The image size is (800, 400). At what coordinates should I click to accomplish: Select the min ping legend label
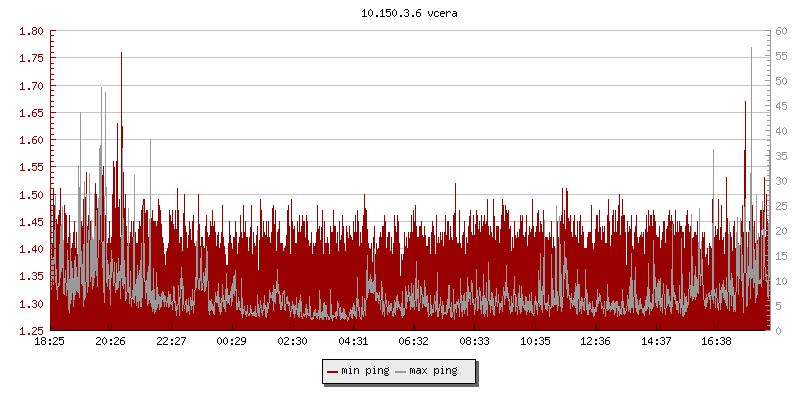click(364, 371)
